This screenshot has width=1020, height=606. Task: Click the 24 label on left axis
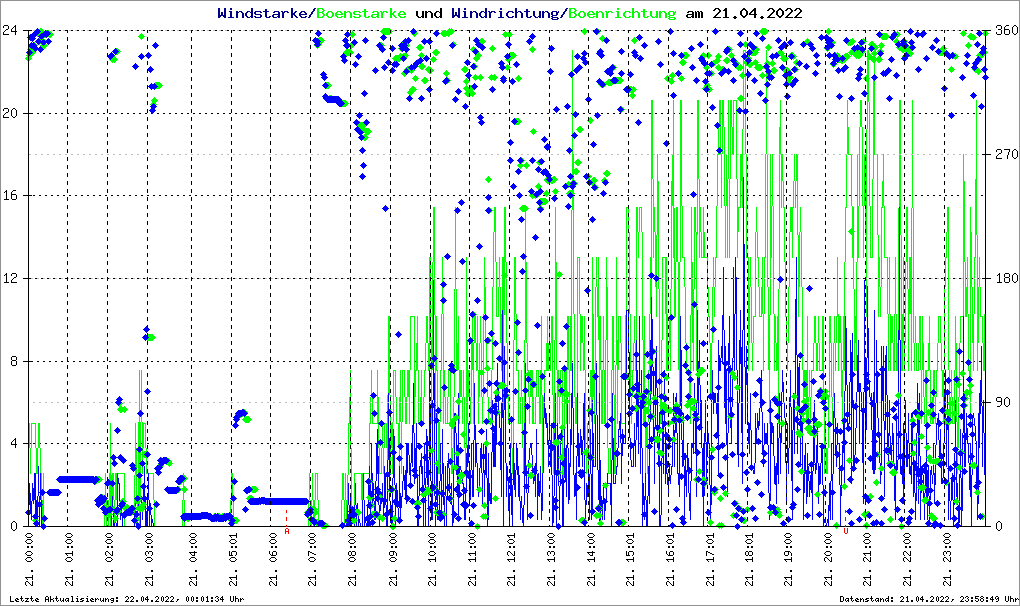pyautogui.click(x=10, y=30)
